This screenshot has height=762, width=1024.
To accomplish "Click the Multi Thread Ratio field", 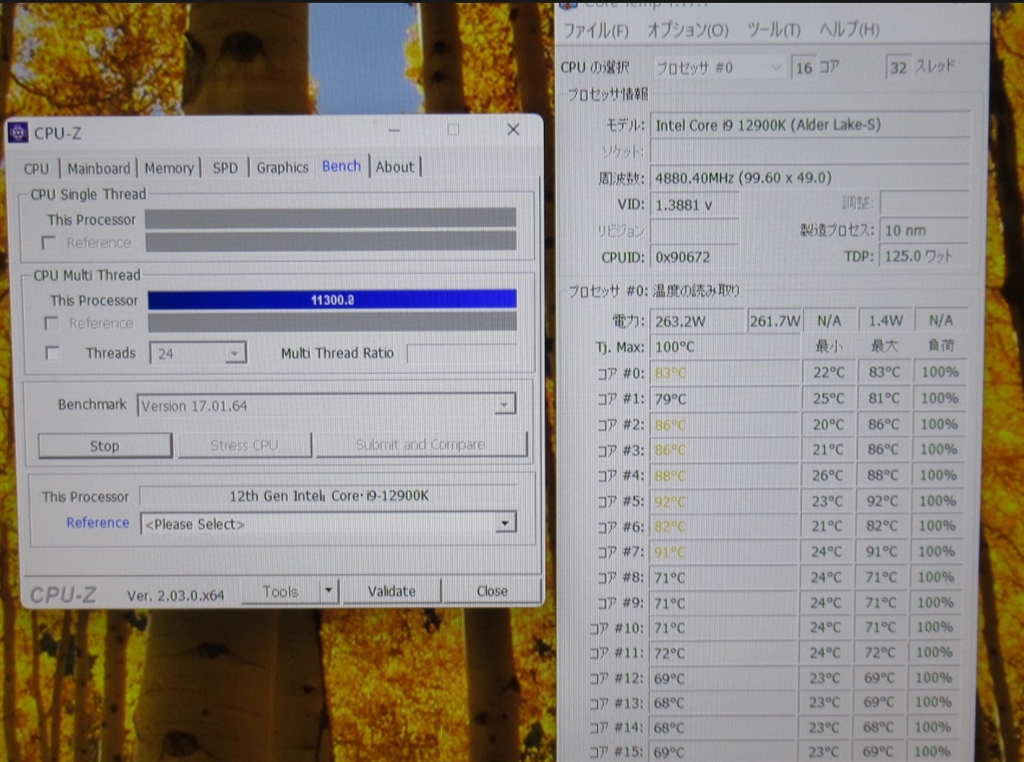I will [462, 353].
